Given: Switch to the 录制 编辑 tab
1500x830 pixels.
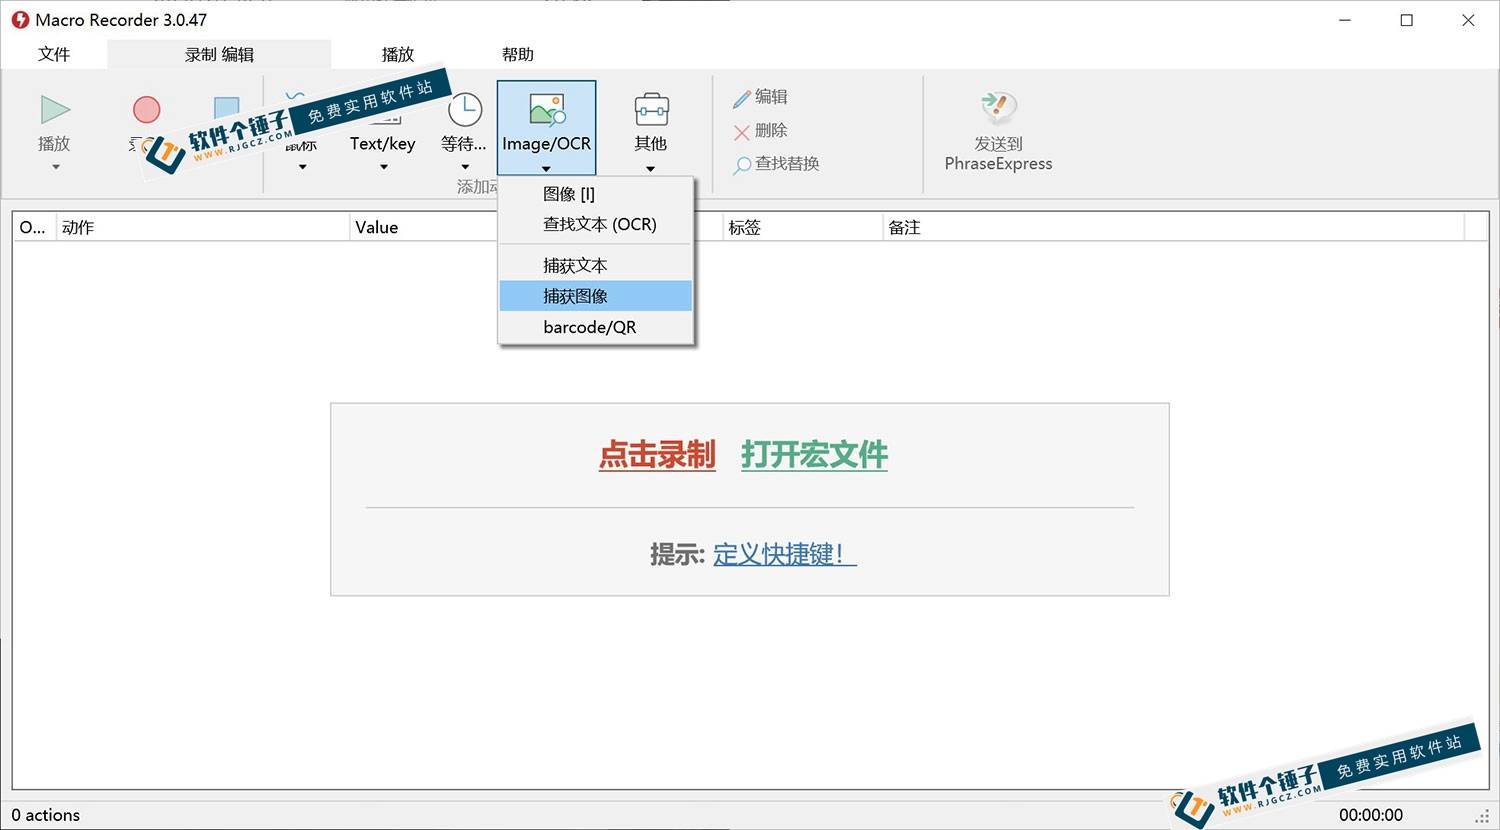Looking at the screenshot, I should click(x=219, y=54).
